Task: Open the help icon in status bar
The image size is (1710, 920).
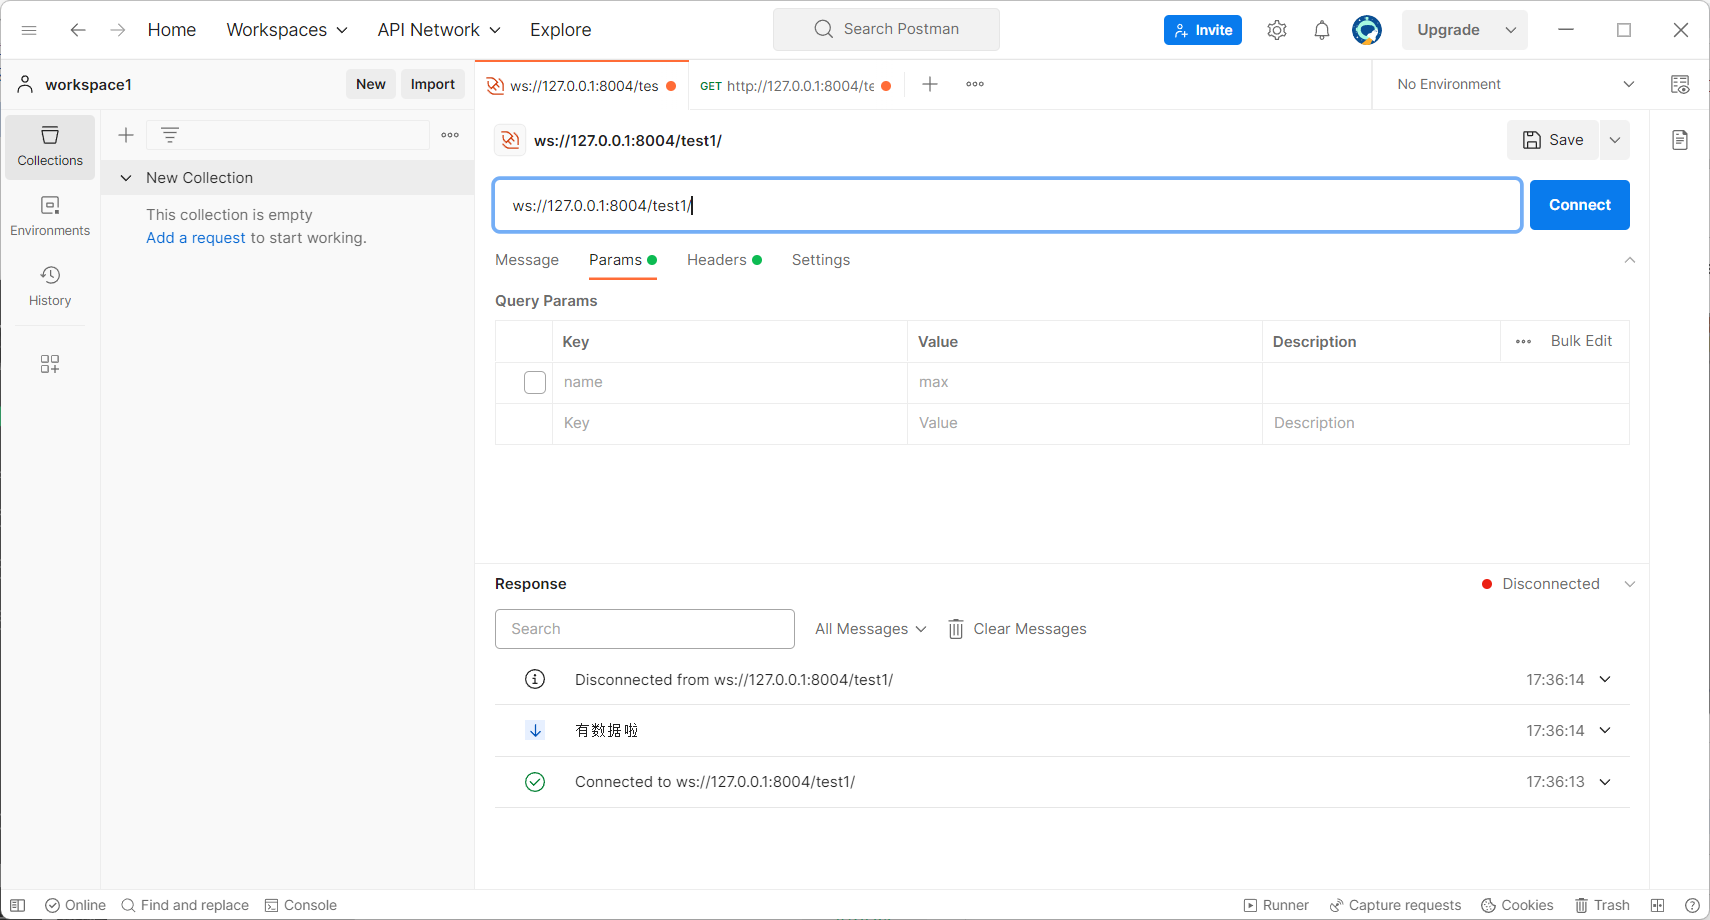Action: (x=1692, y=905)
